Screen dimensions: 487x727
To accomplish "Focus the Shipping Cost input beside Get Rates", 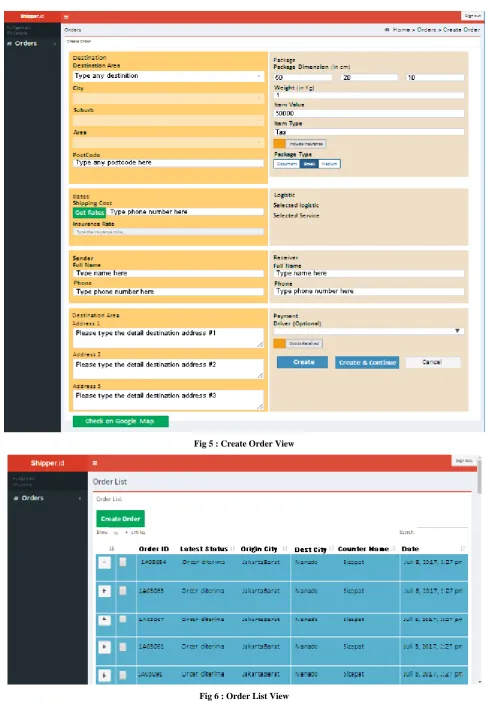I will [186, 212].
